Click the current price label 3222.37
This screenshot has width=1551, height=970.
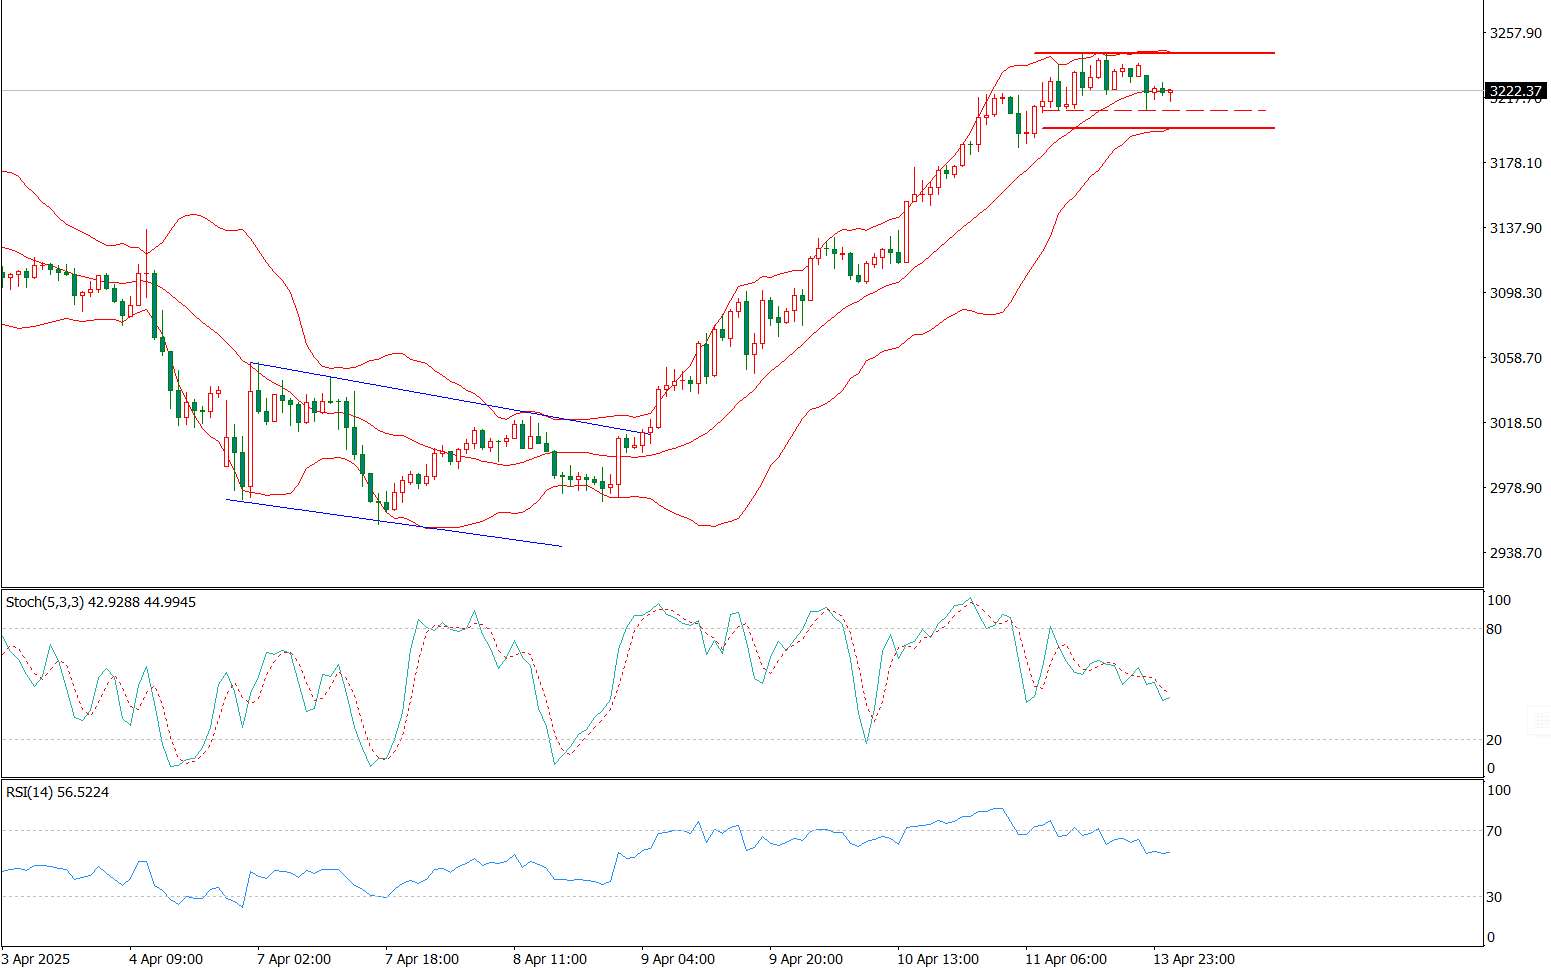(x=1516, y=92)
